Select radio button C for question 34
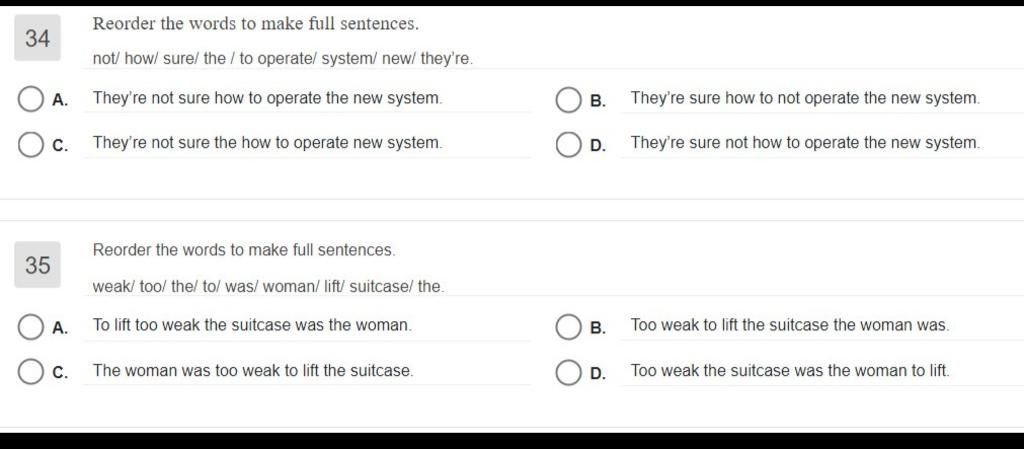This screenshot has width=1024, height=449. (x=30, y=144)
